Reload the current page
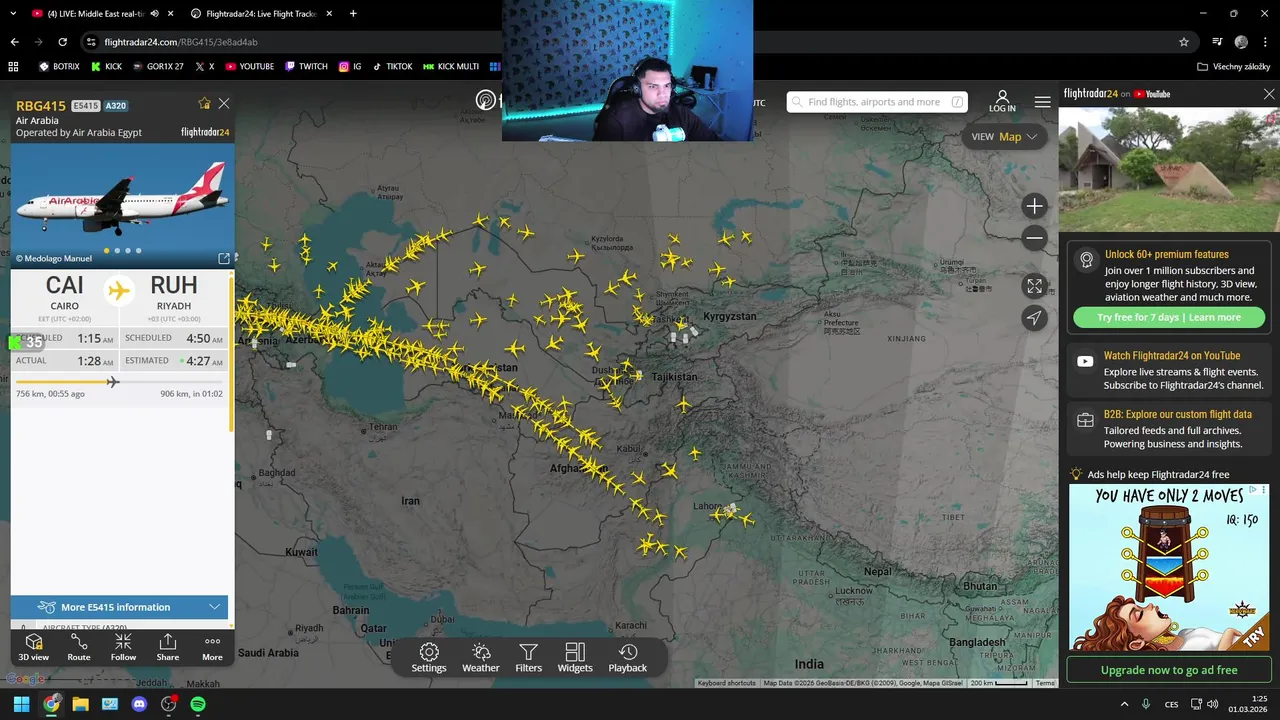The width and height of the screenshot is (1280, 720). pos(62,42)
